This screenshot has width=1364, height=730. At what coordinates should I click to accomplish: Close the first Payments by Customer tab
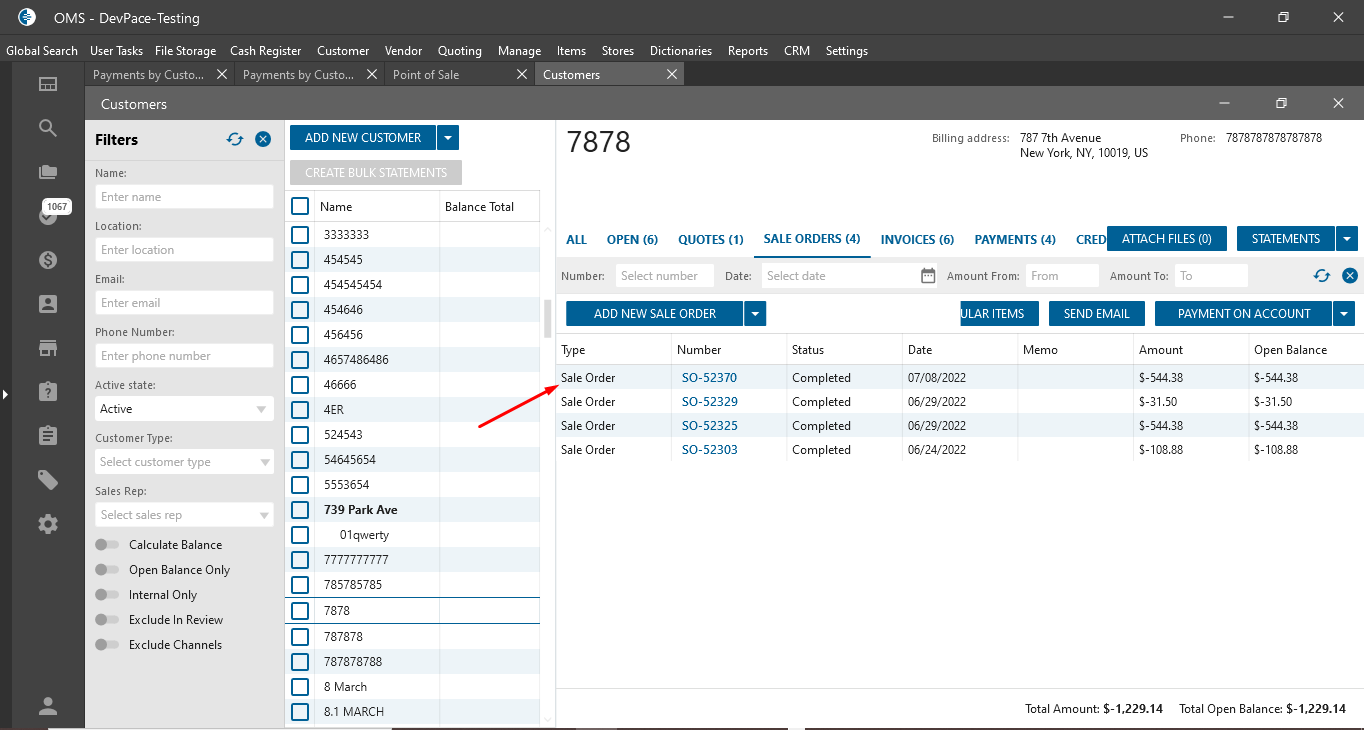(x=222, y=75)
